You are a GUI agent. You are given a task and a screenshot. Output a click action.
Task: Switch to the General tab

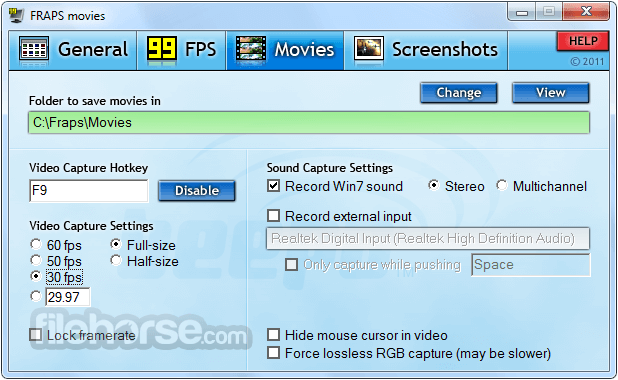pos(73,50)
